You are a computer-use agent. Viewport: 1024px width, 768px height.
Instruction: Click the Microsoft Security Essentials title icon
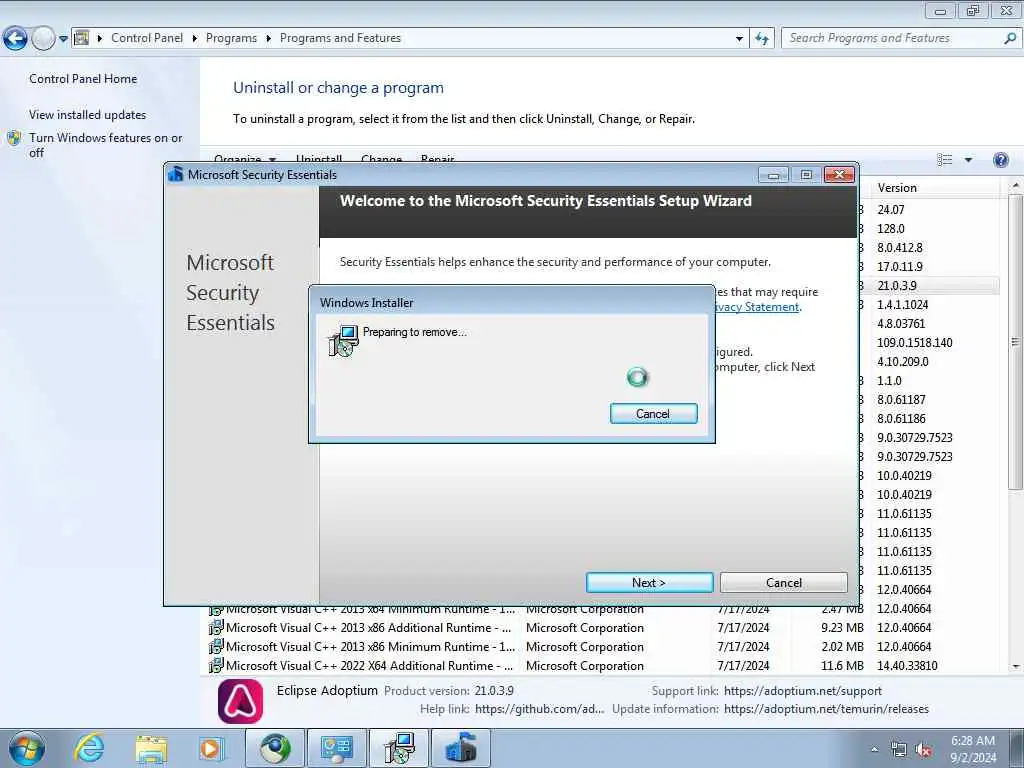[176, 174]
